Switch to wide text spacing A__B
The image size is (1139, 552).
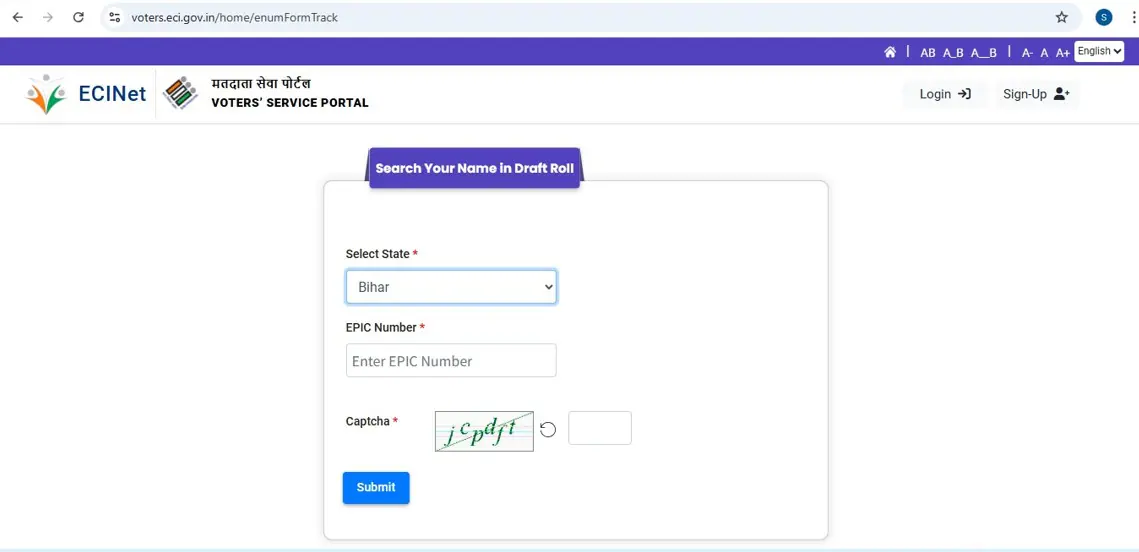point(984,53)
